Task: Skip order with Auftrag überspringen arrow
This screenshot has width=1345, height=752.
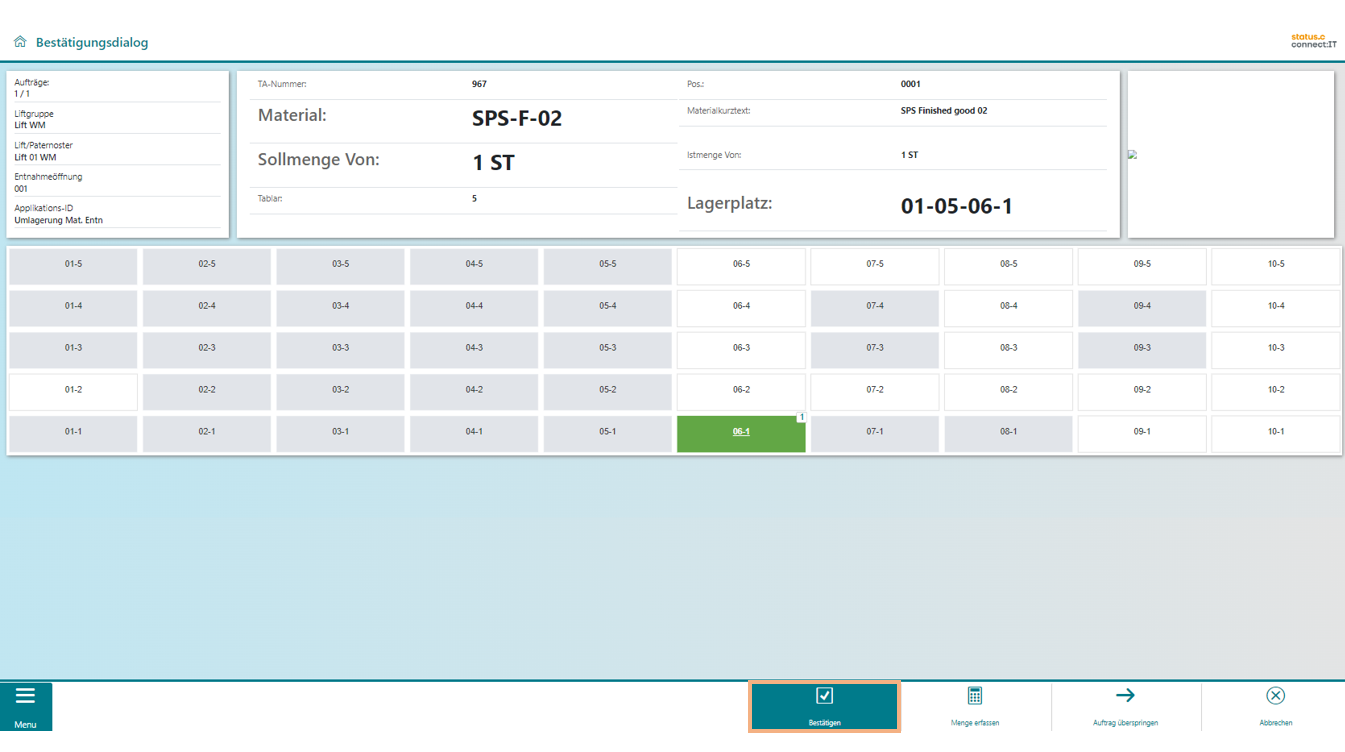Action: click(1125, 706)
